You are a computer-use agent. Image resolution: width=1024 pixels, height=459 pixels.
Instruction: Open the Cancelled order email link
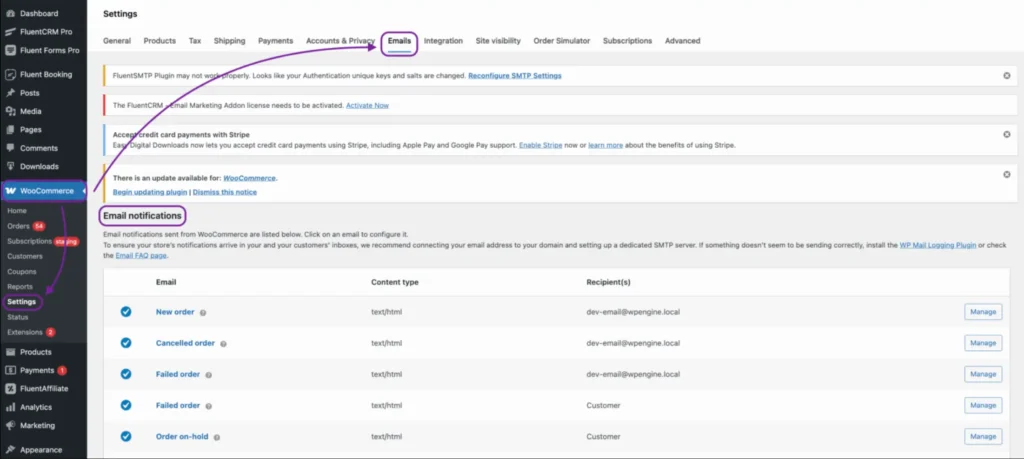click(x=185, y=343)
